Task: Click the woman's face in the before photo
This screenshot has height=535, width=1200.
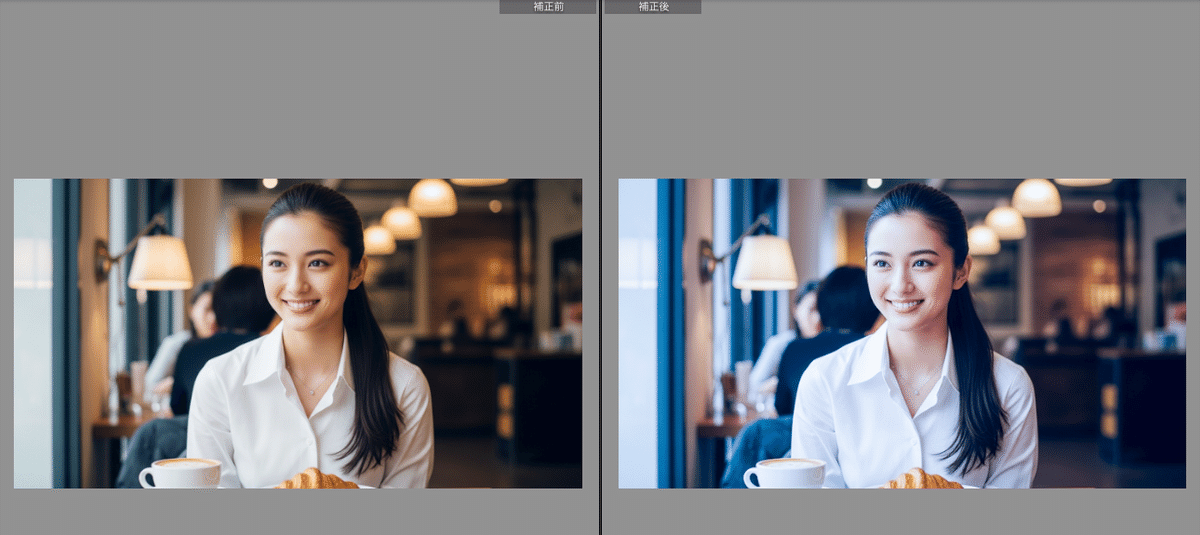Action: tap(299, 262)
